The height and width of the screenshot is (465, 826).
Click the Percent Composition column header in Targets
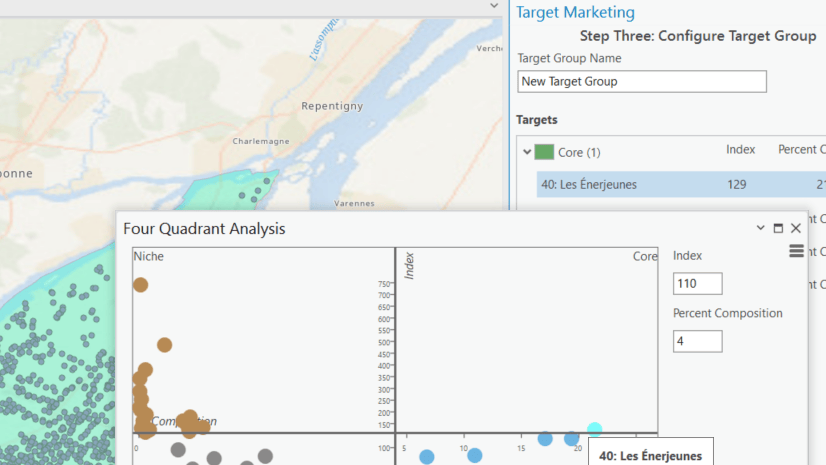[x=801, y=149]
